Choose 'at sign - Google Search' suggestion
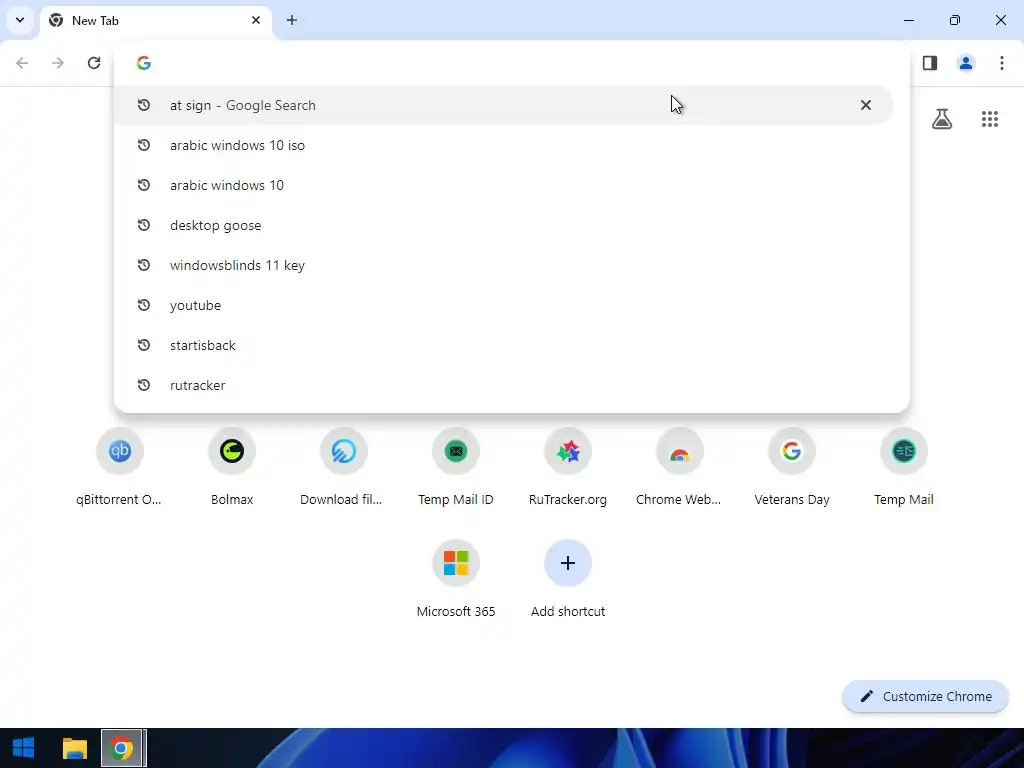 (x=503, y=105)
